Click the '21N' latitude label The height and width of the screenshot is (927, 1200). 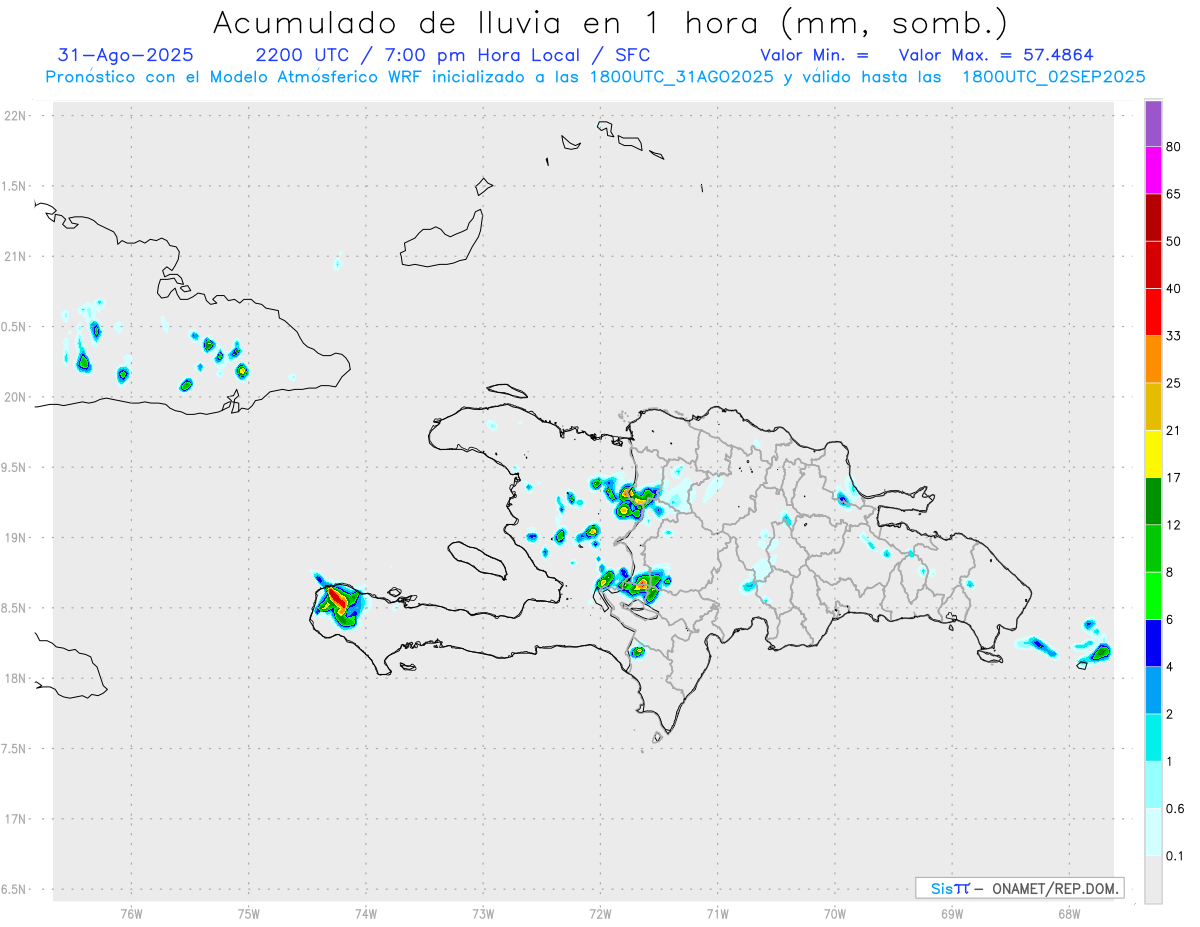pyautogui.click(x=17, y=257)
